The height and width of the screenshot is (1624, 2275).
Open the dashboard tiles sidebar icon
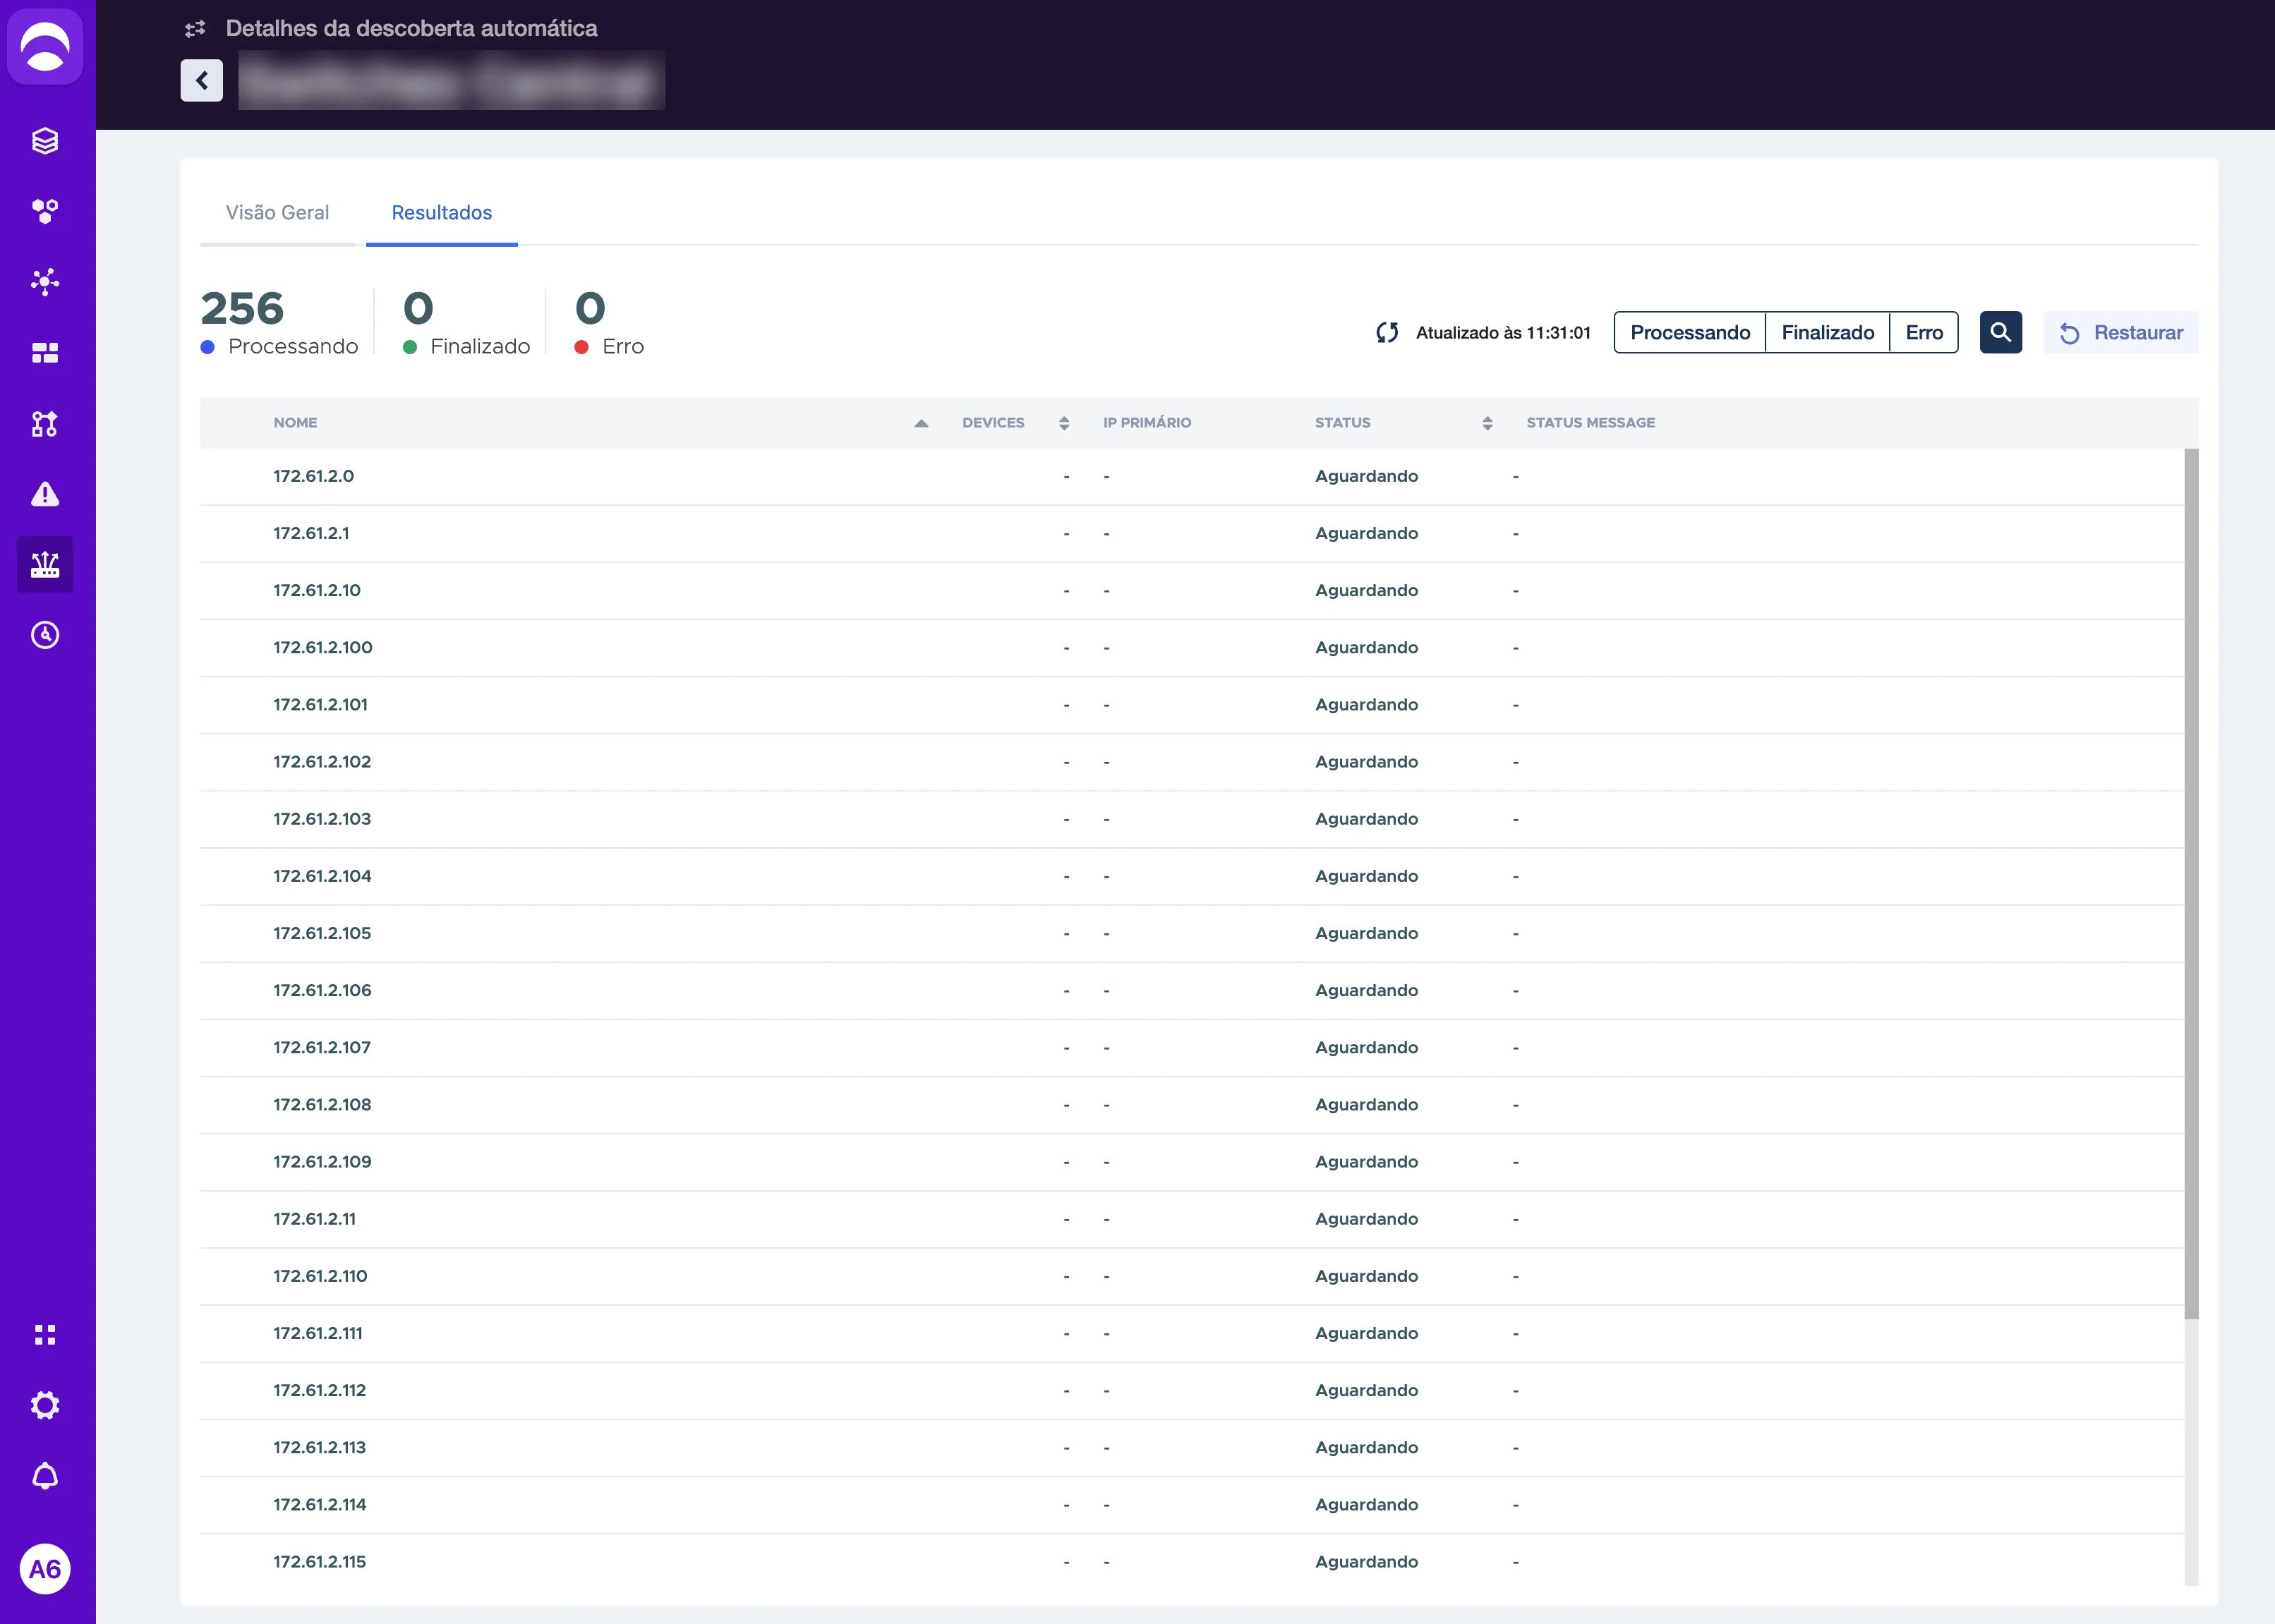pyautogui.click(x=45, y=353)
